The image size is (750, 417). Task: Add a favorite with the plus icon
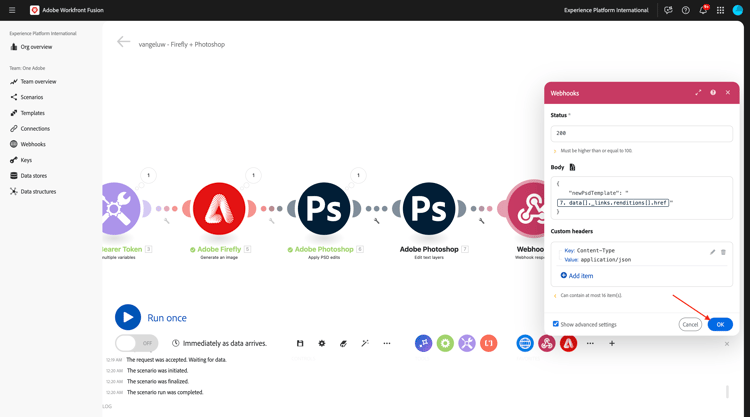click(x=612, y=343)
